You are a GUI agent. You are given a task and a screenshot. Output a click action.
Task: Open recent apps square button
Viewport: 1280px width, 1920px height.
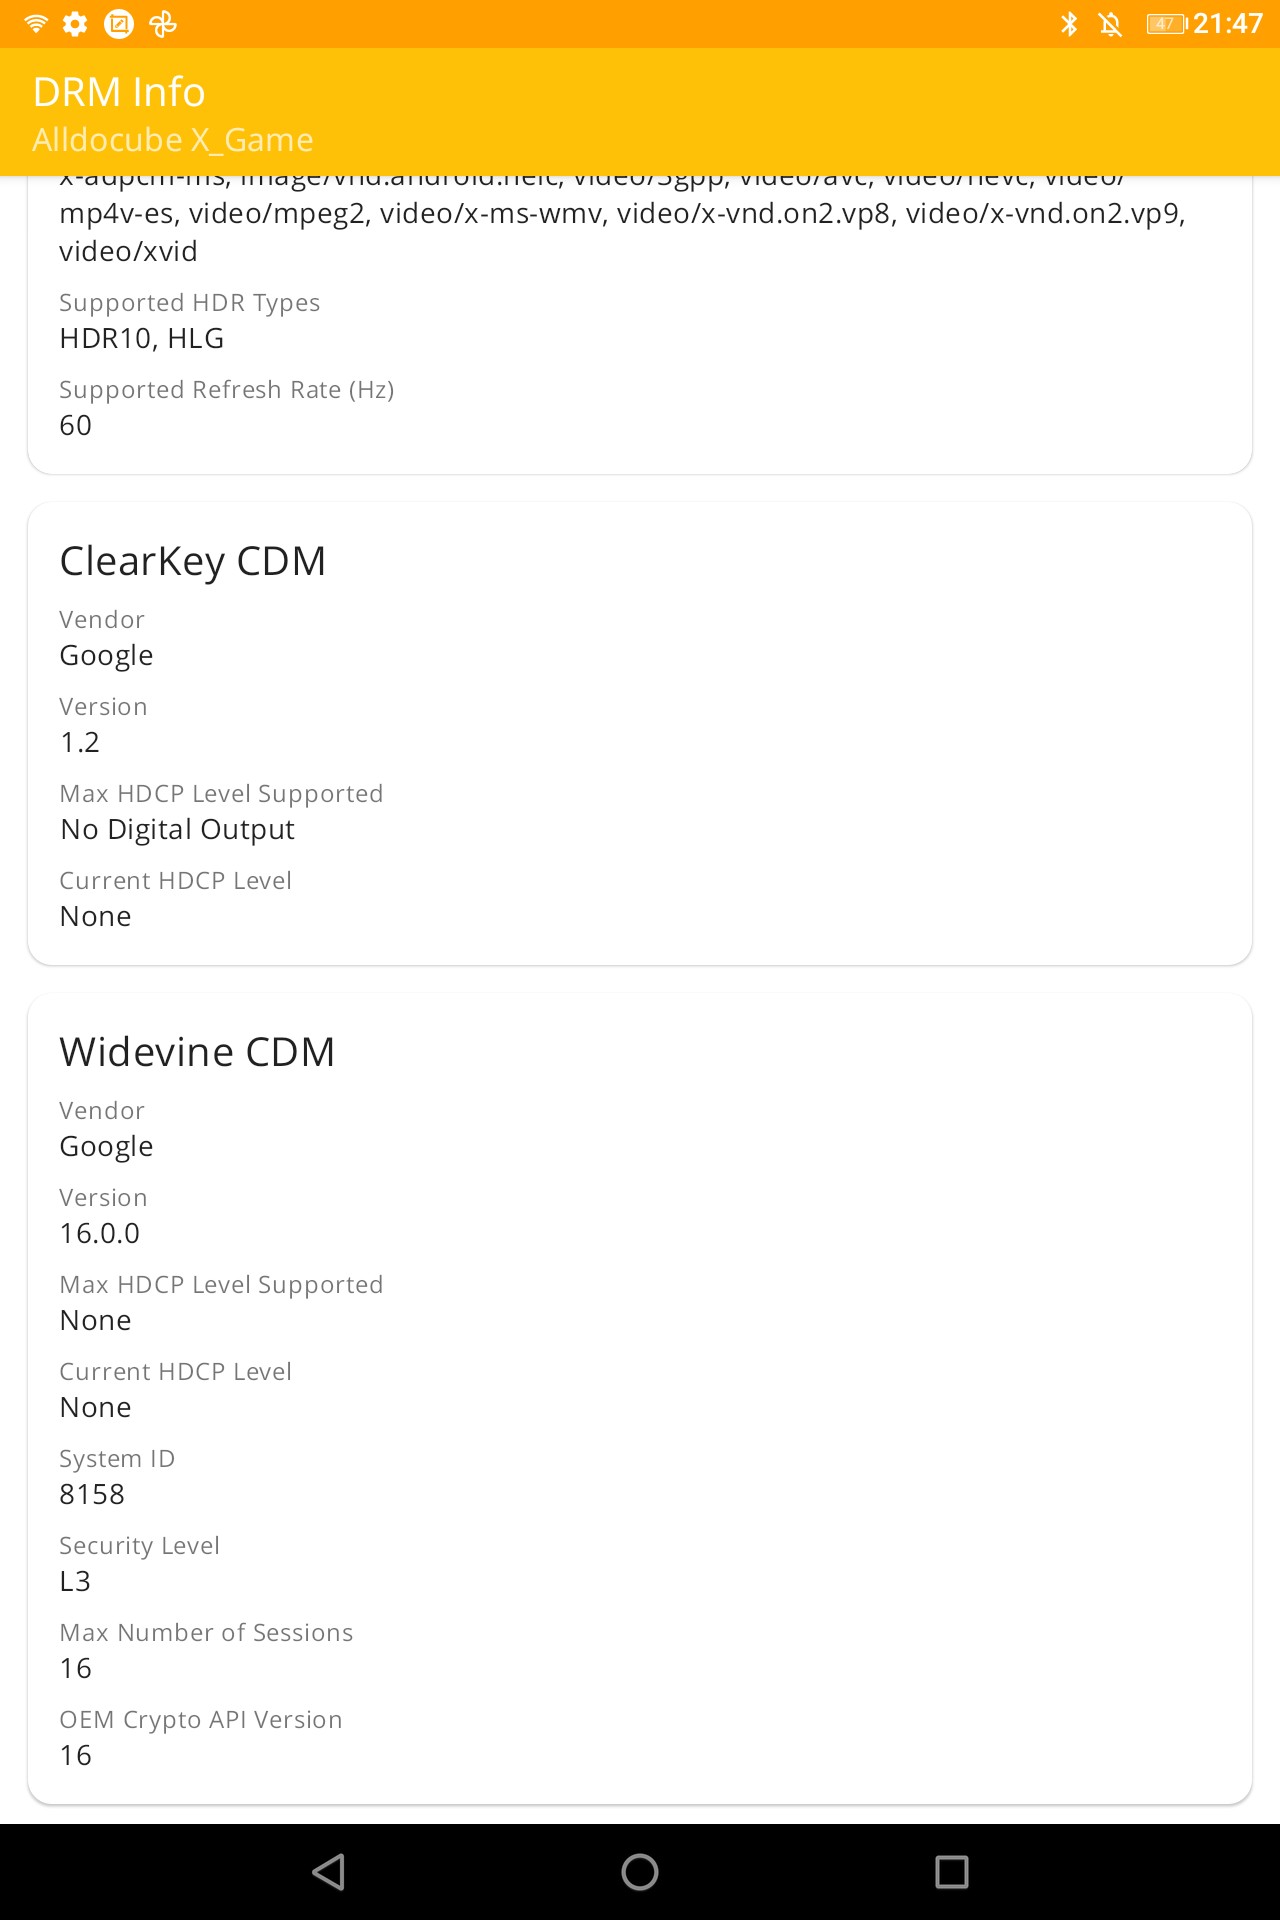(951, 1871)
